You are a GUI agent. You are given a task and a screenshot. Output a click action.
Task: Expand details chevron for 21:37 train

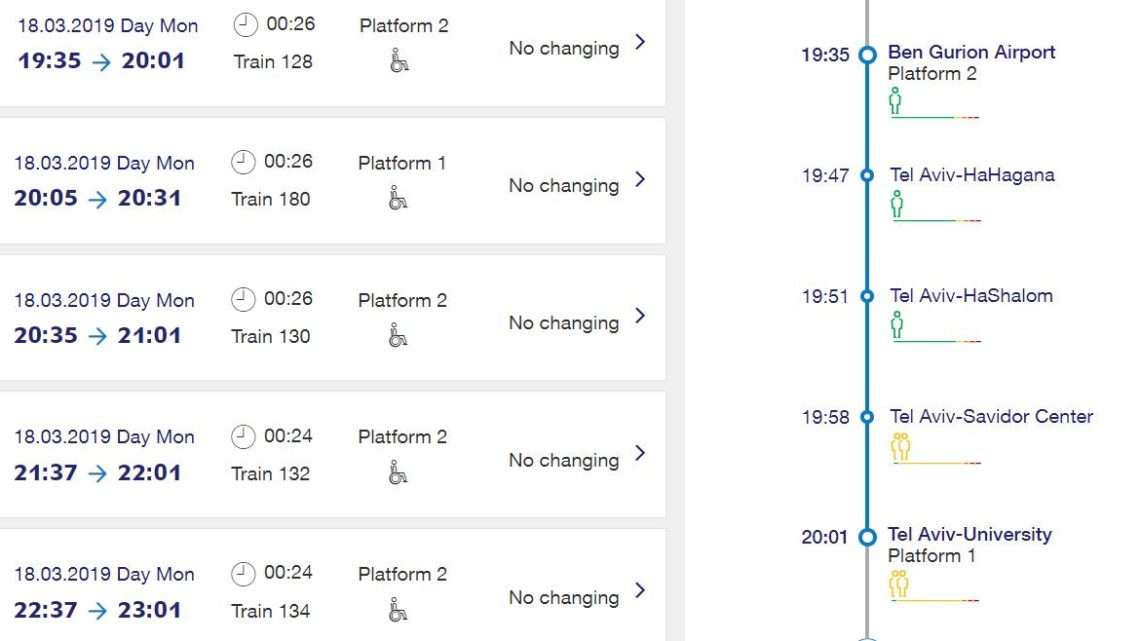(640, 453)
